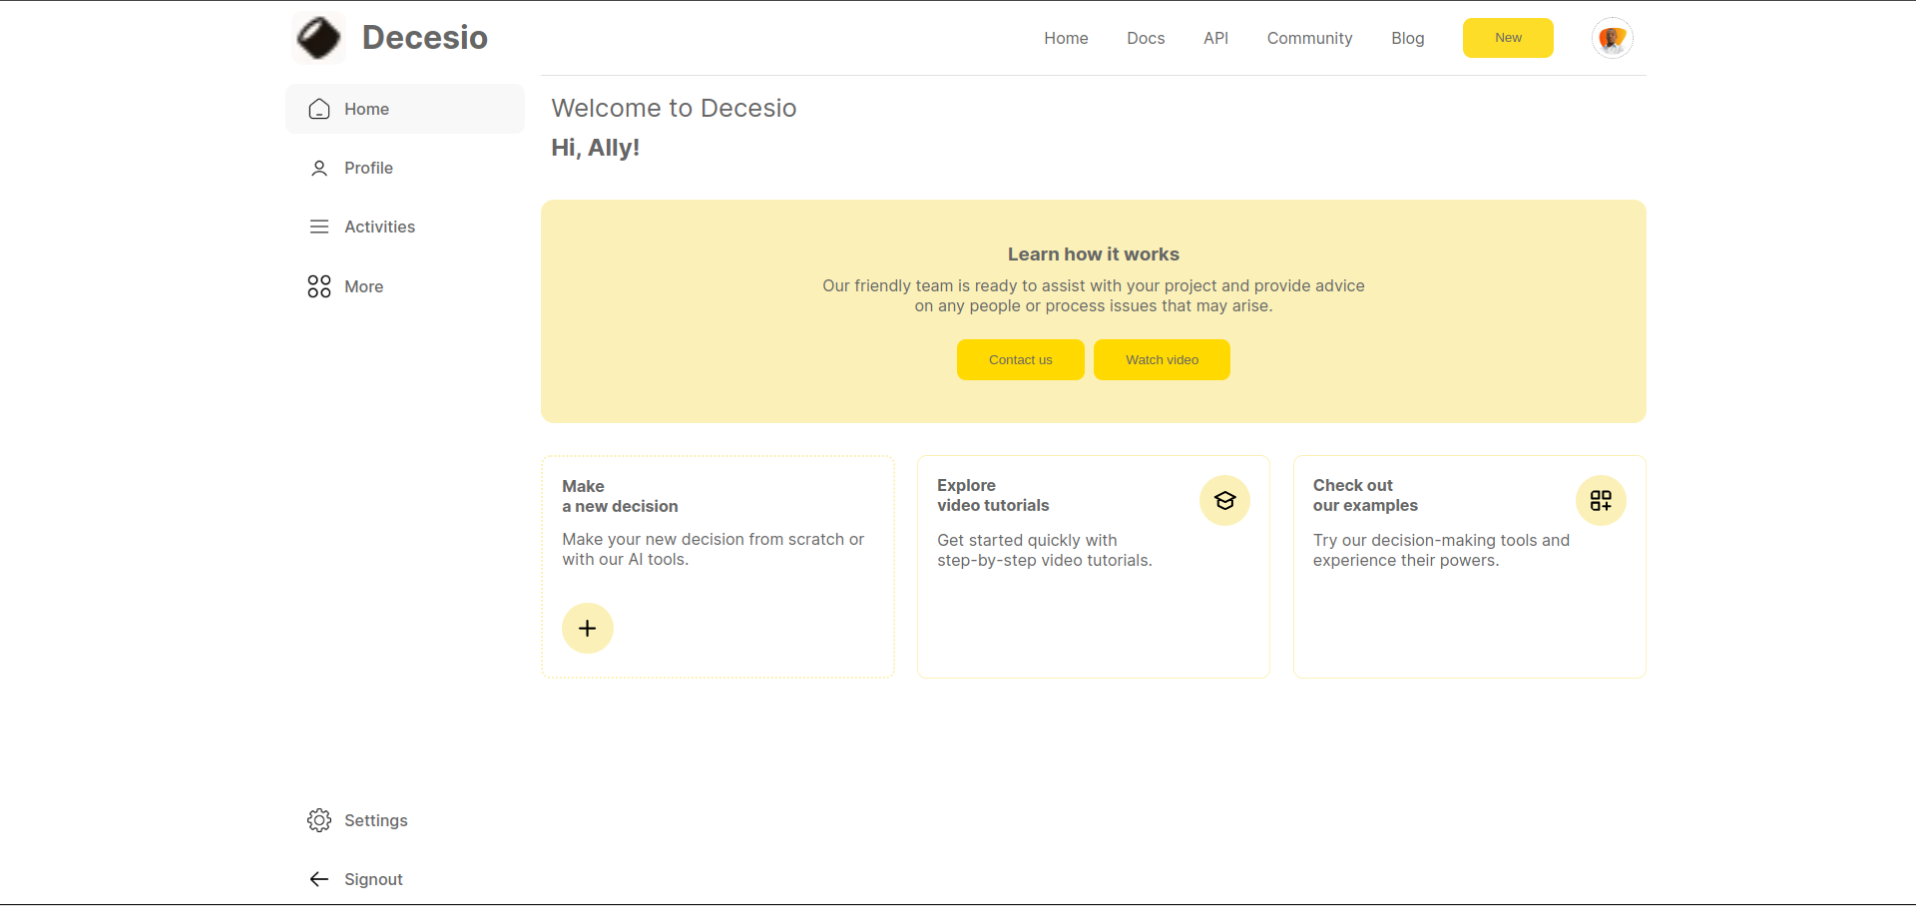Go to Community in the top navigation
This screenshot has width=1916, height=906.
pos(1310,38)
